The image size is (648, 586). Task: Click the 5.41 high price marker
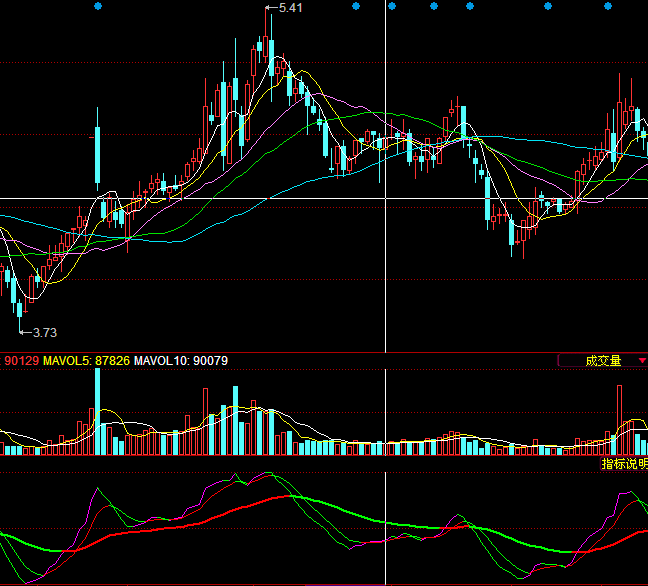(289, 8)
